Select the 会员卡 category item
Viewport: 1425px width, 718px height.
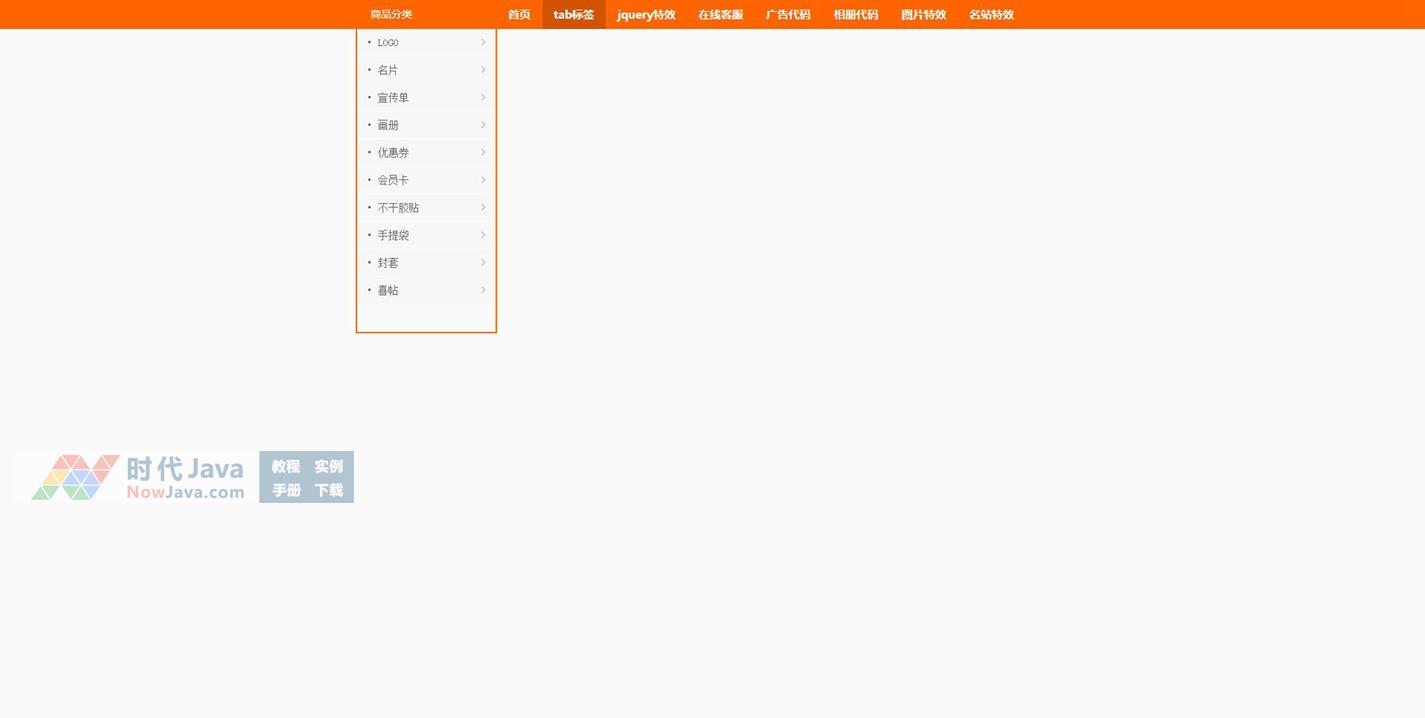point(393,180)
